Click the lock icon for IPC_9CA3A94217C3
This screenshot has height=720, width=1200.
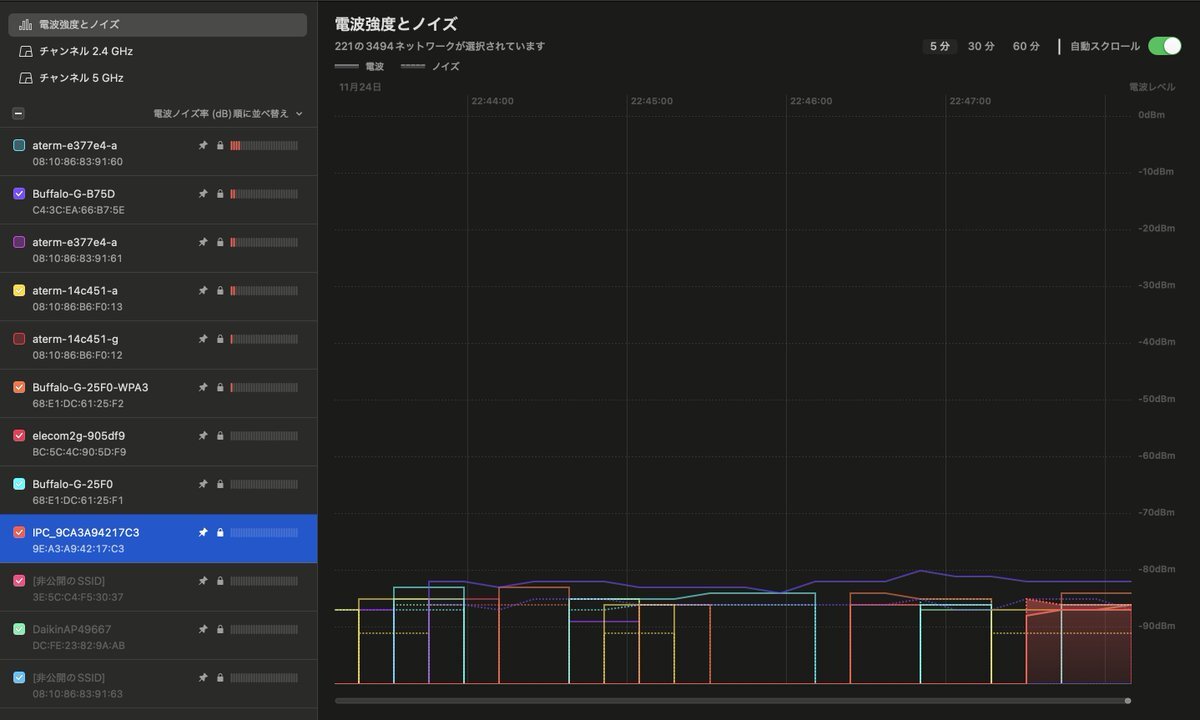click(x=219, y=533)
